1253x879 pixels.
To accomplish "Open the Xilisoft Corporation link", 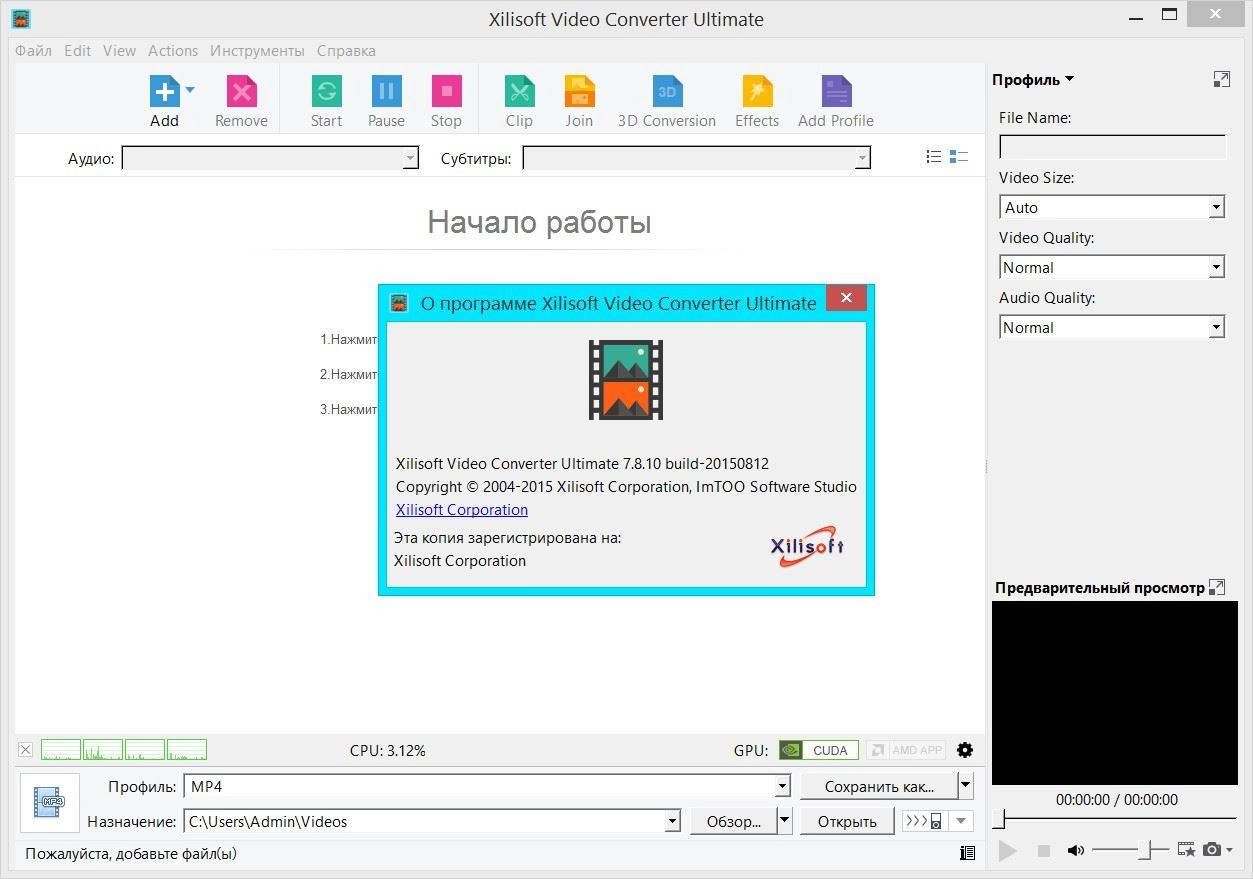I will point(462,510).
